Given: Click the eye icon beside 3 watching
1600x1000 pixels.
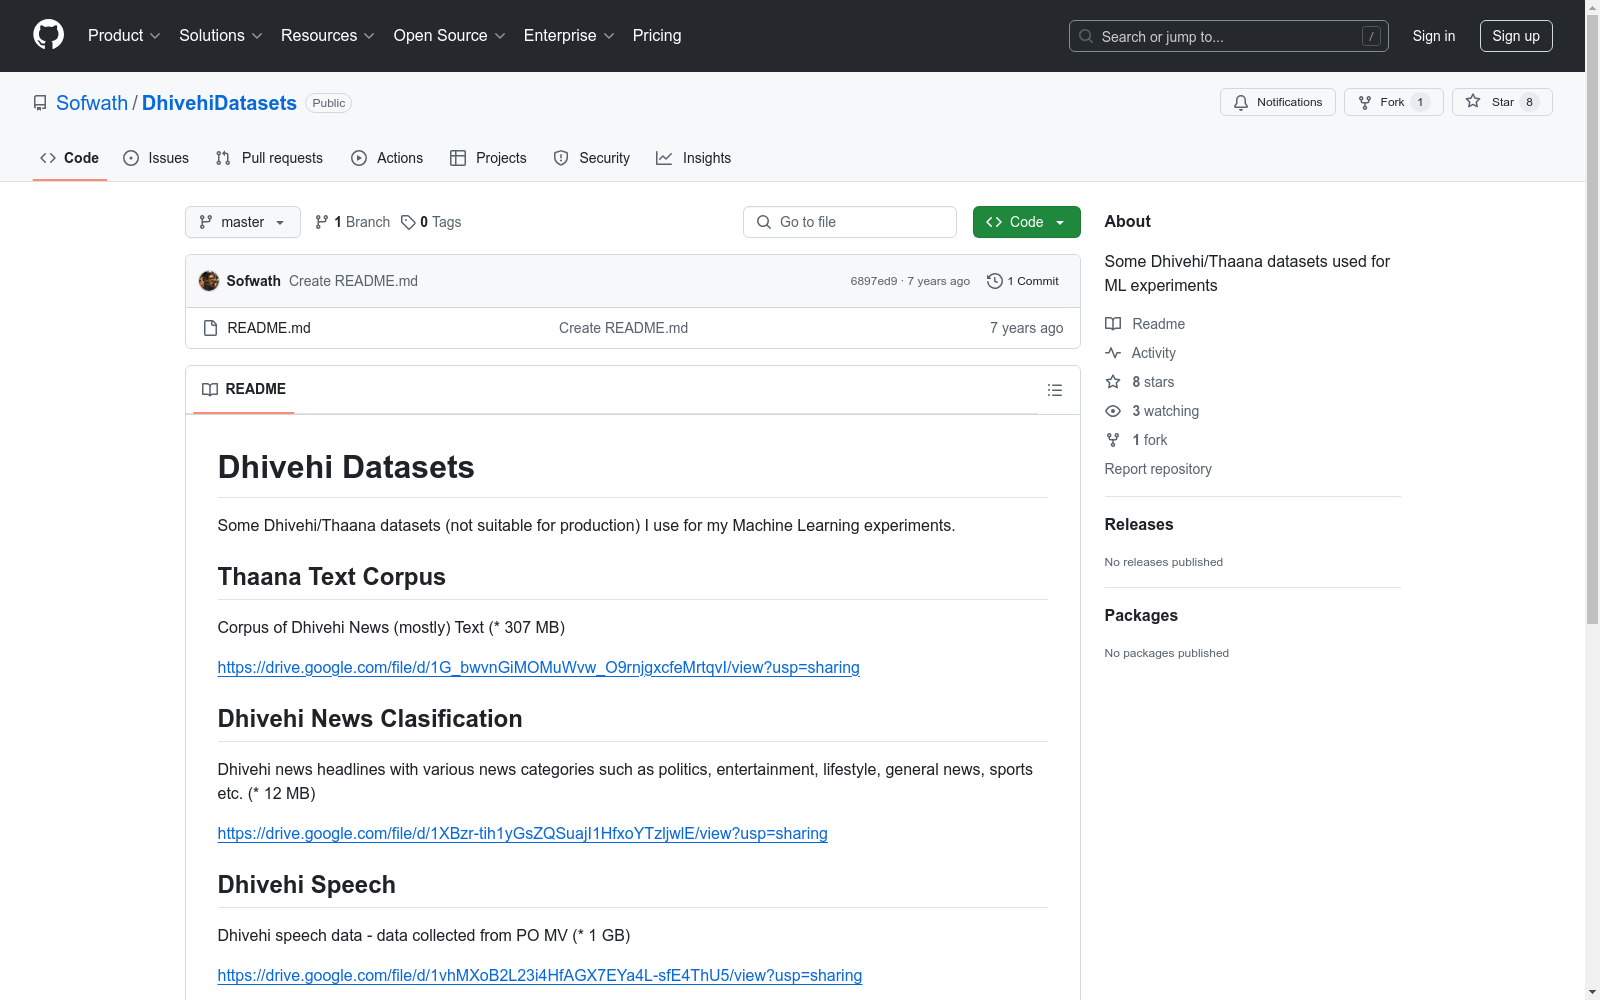Looking at the screenshot, I should click(x=1113, y=411).
